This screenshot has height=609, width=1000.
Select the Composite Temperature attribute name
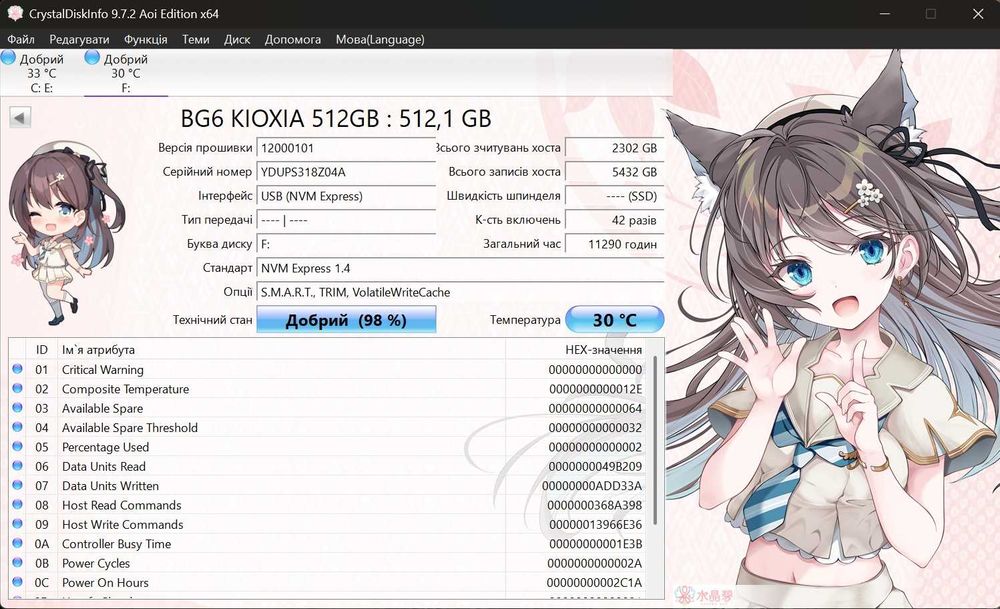point(126,389)
